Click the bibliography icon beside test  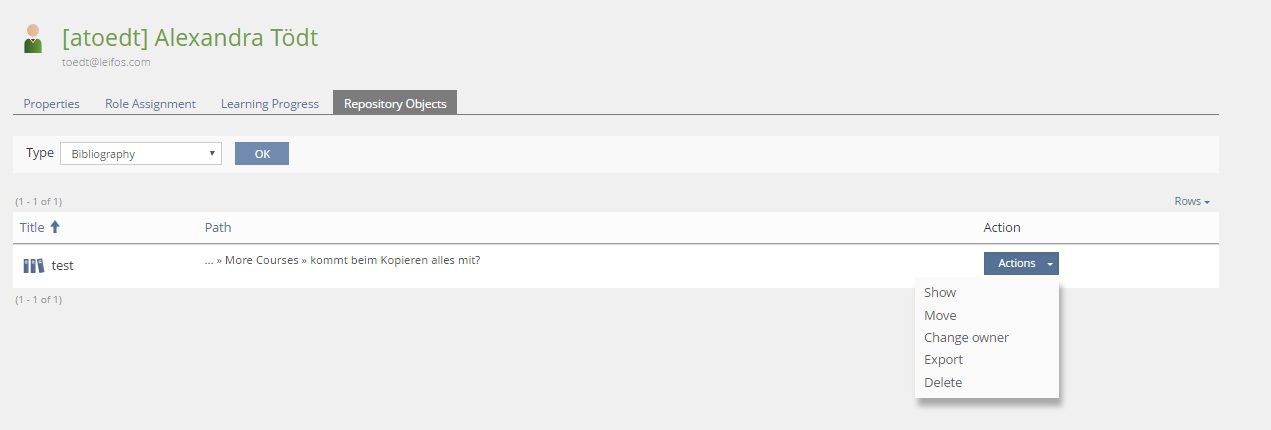34,266
